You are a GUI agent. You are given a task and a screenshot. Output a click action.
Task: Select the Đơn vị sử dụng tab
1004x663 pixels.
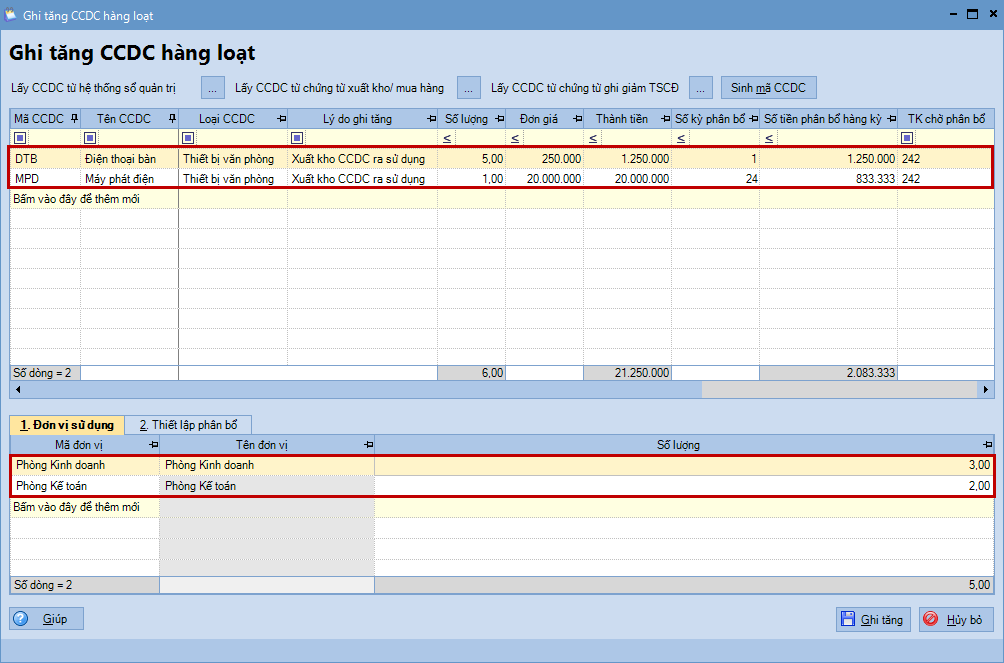(67, 425)
